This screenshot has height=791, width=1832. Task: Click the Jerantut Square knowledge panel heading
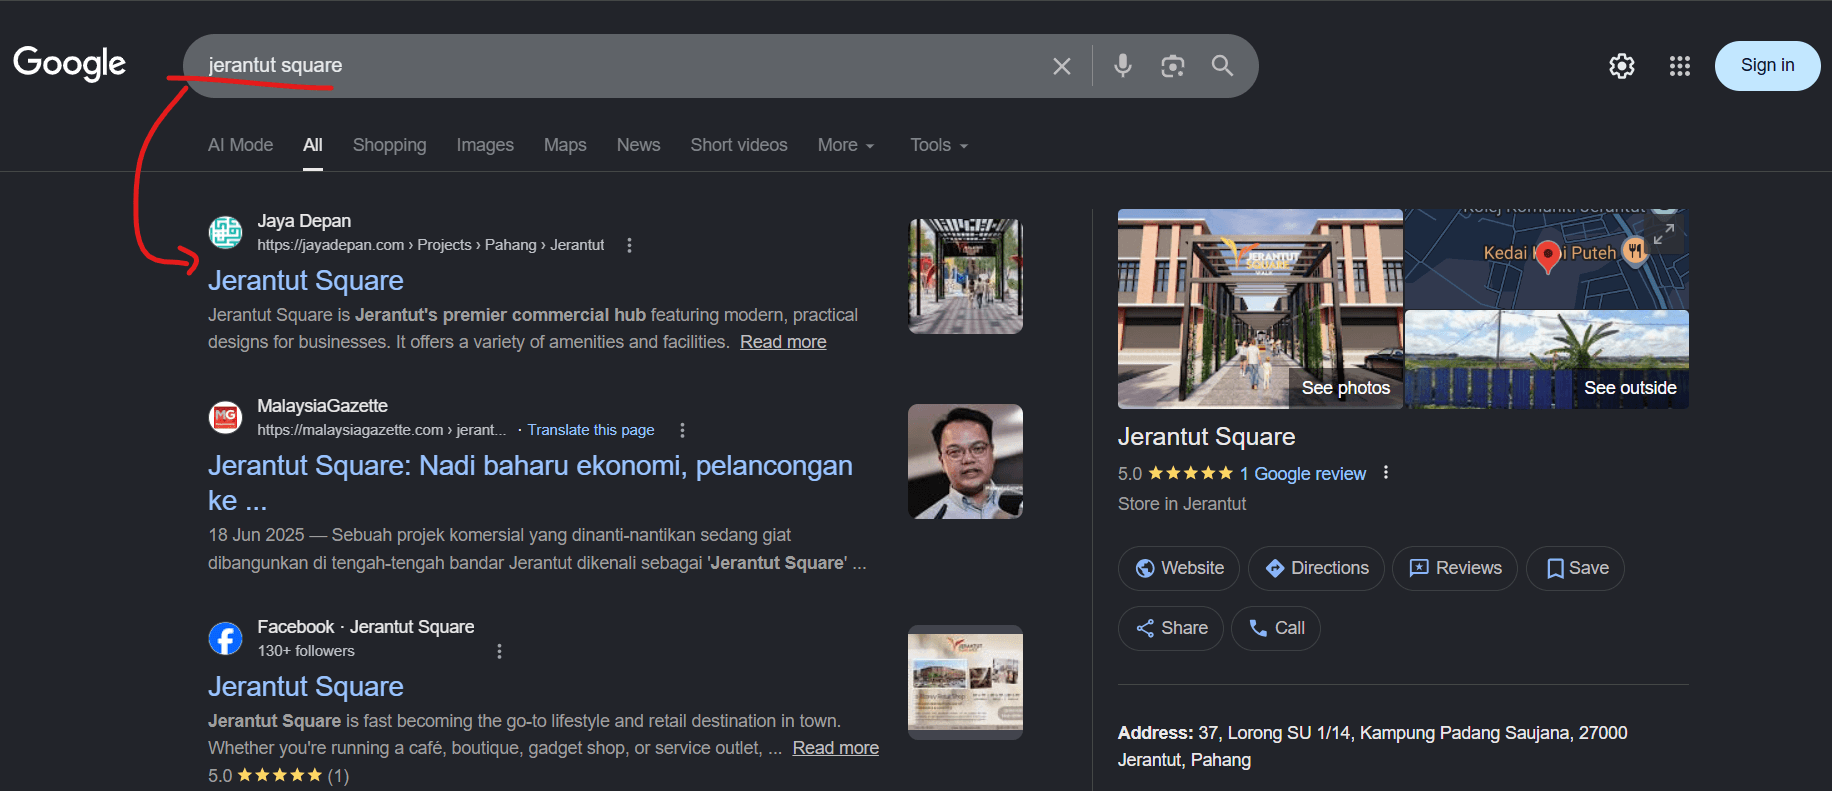1206,437
